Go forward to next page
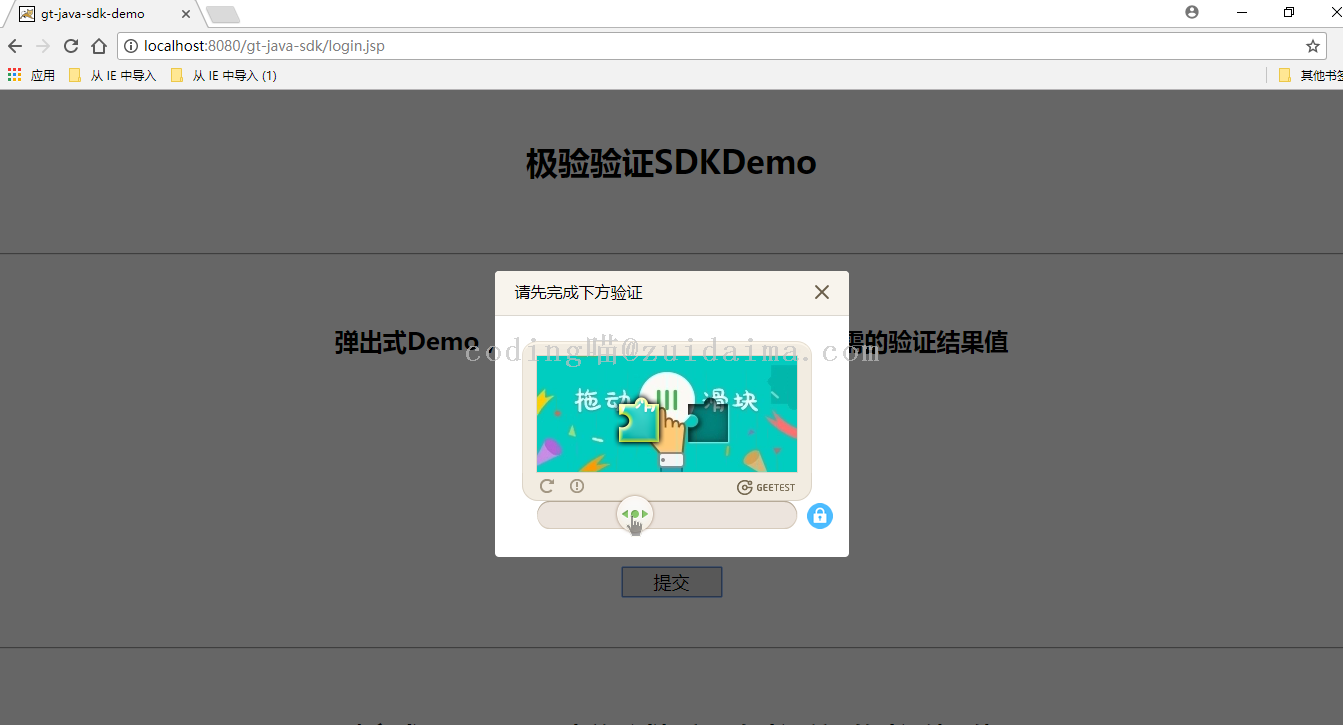1343x725 pixels. (43, 46)
